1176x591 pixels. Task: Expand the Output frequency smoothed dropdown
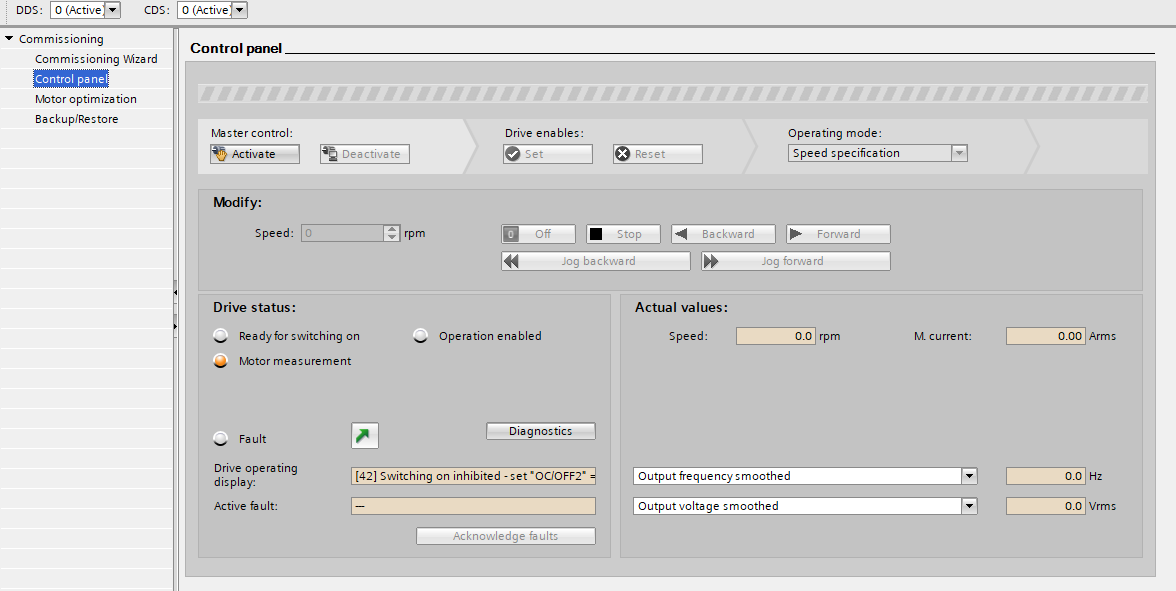point(969,476)
